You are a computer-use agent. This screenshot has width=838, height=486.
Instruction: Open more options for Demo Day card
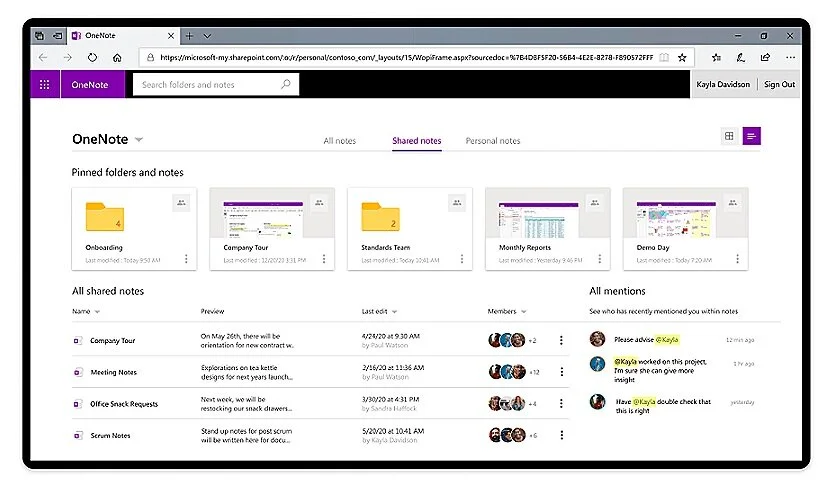tap(738, 259)
